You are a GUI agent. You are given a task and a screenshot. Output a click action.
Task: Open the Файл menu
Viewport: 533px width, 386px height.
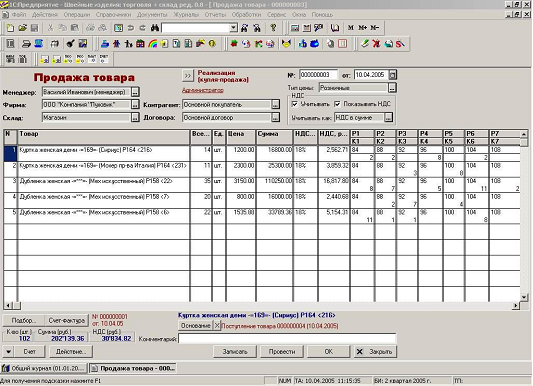(19, 15)
